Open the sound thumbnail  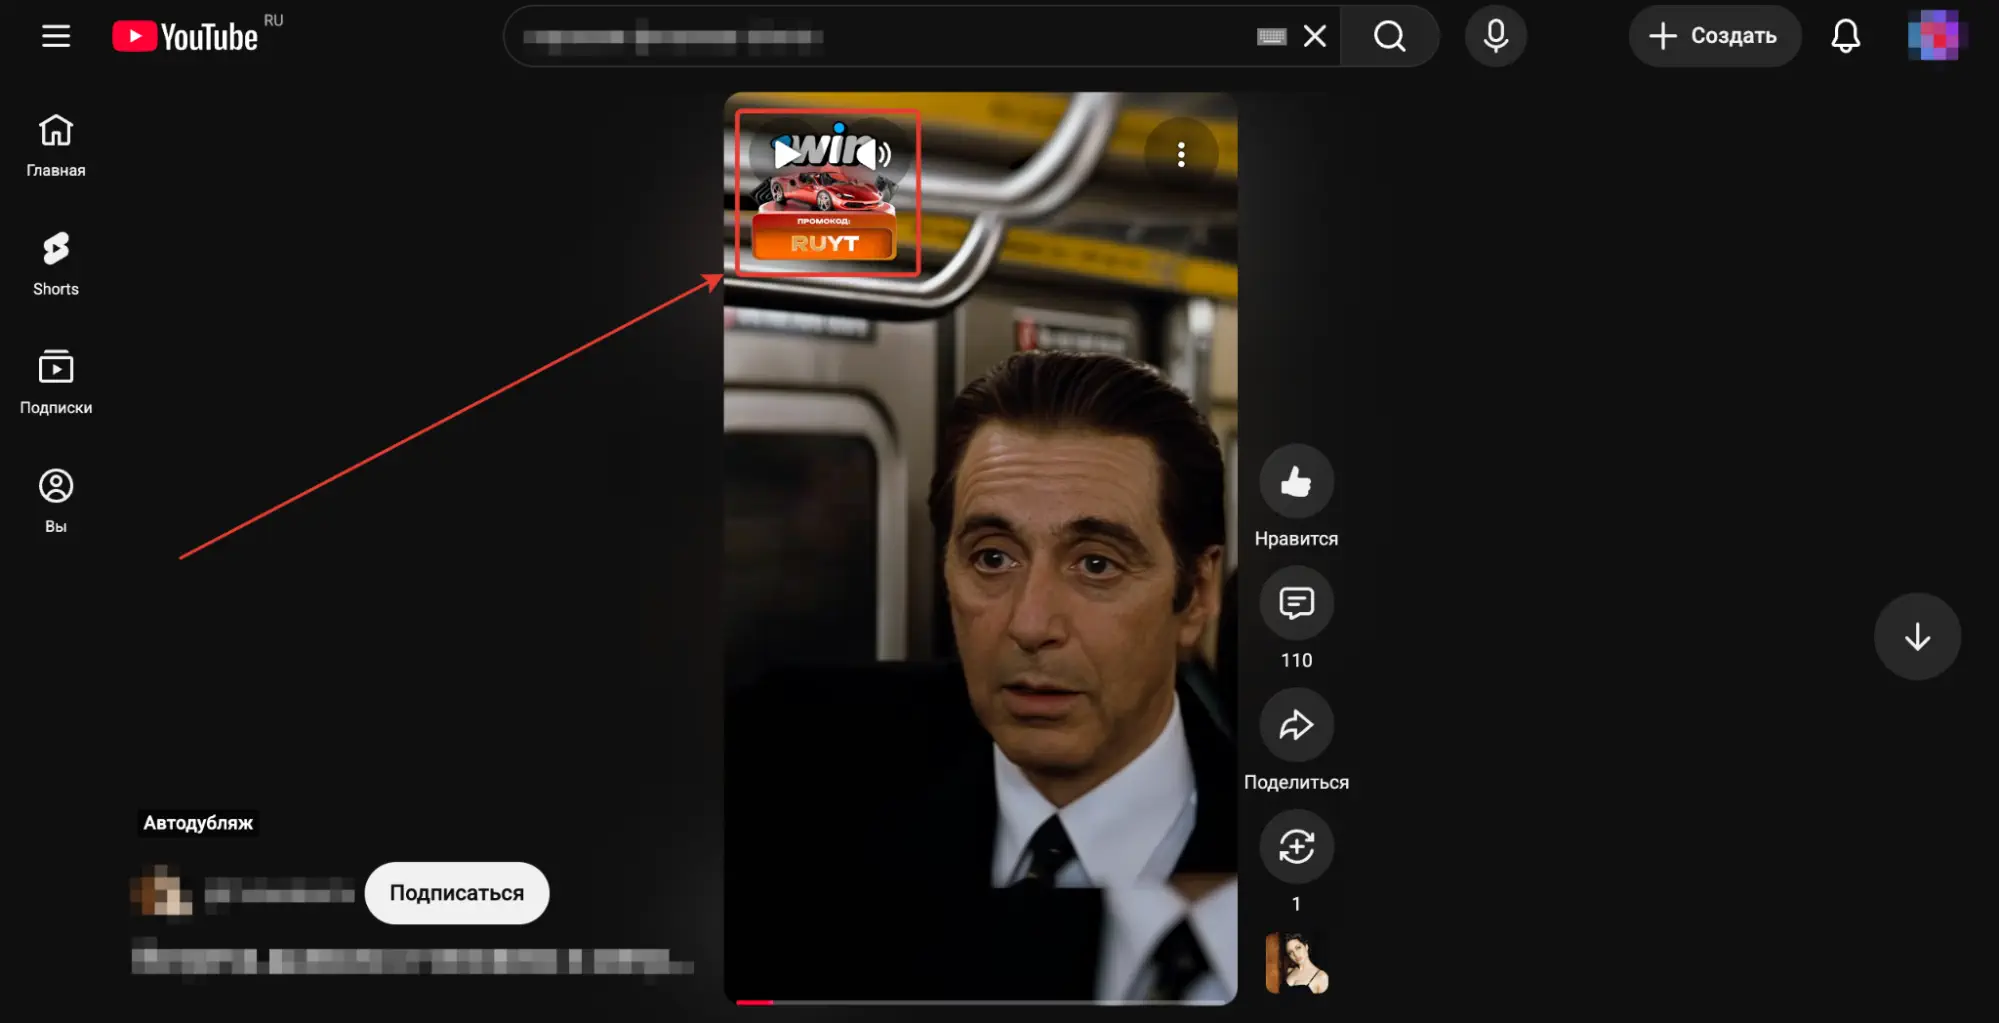pos(1296,963)
